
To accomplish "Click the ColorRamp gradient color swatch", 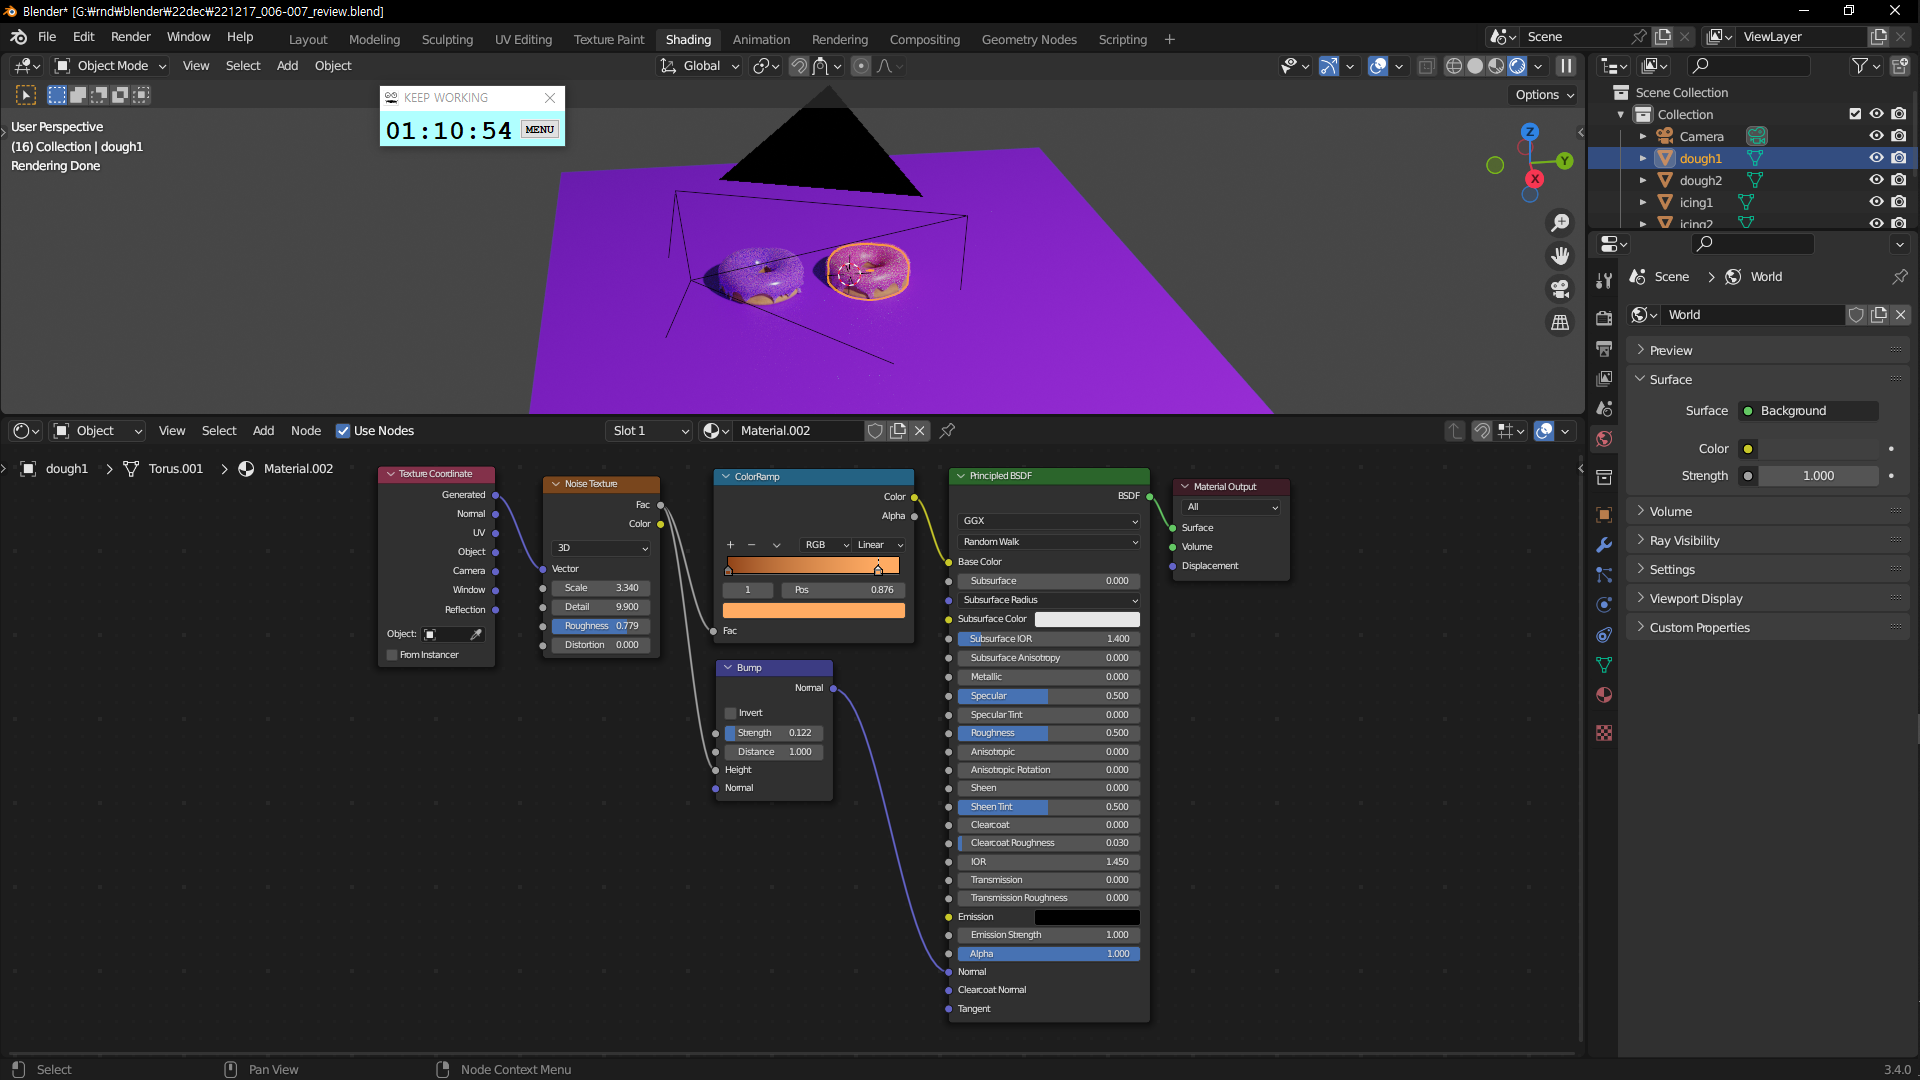I will [813, 611].
